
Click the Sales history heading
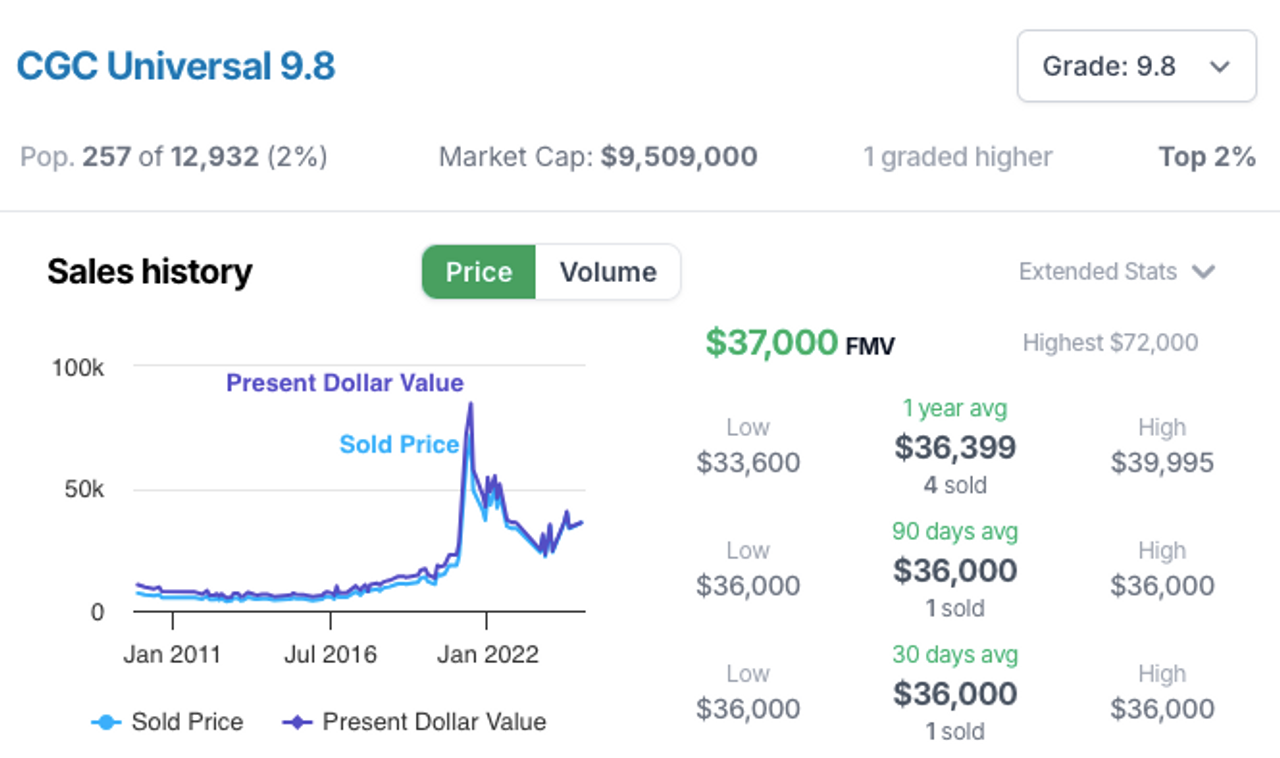(150, 272)
